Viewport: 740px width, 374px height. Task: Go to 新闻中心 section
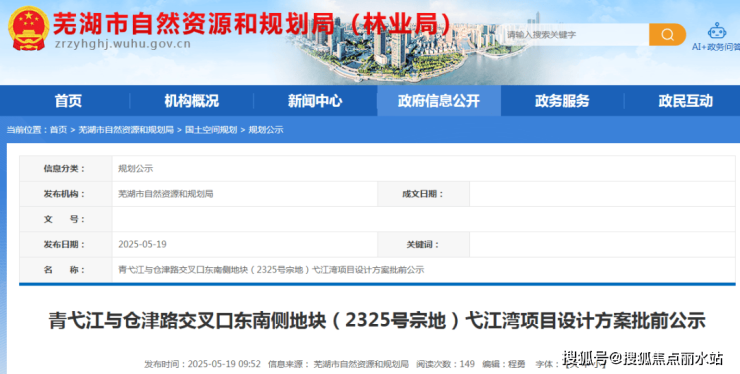315,101
